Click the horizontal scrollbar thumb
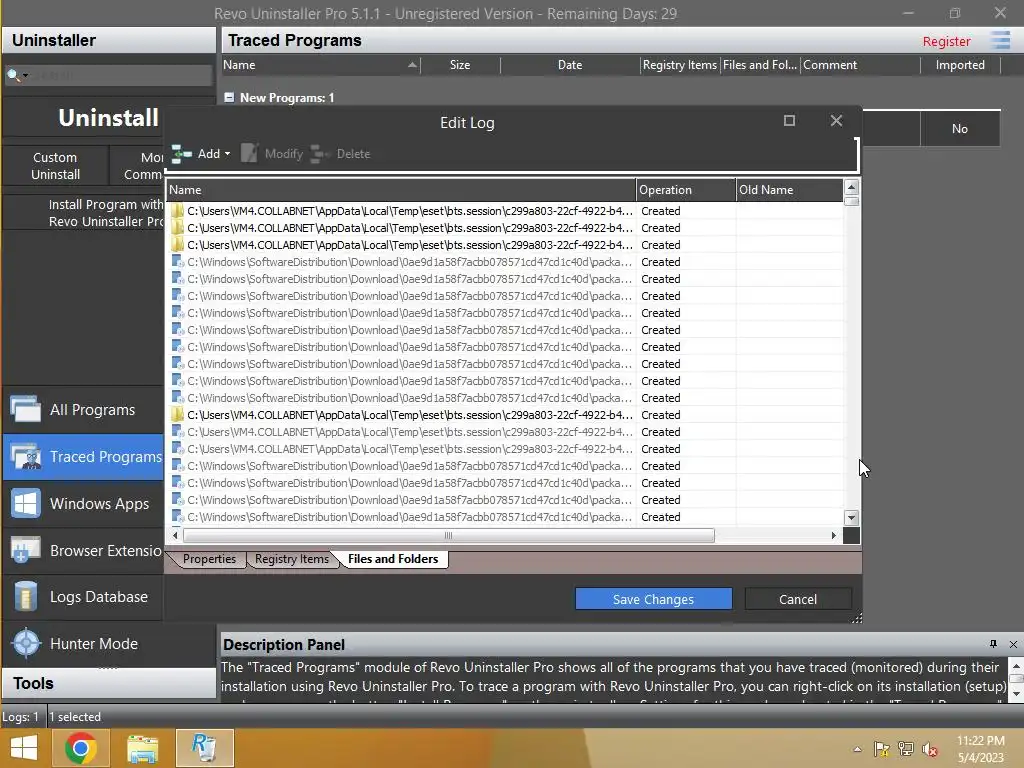The width and height of the screenshot is (1024, 768). [x=449, y=536]
